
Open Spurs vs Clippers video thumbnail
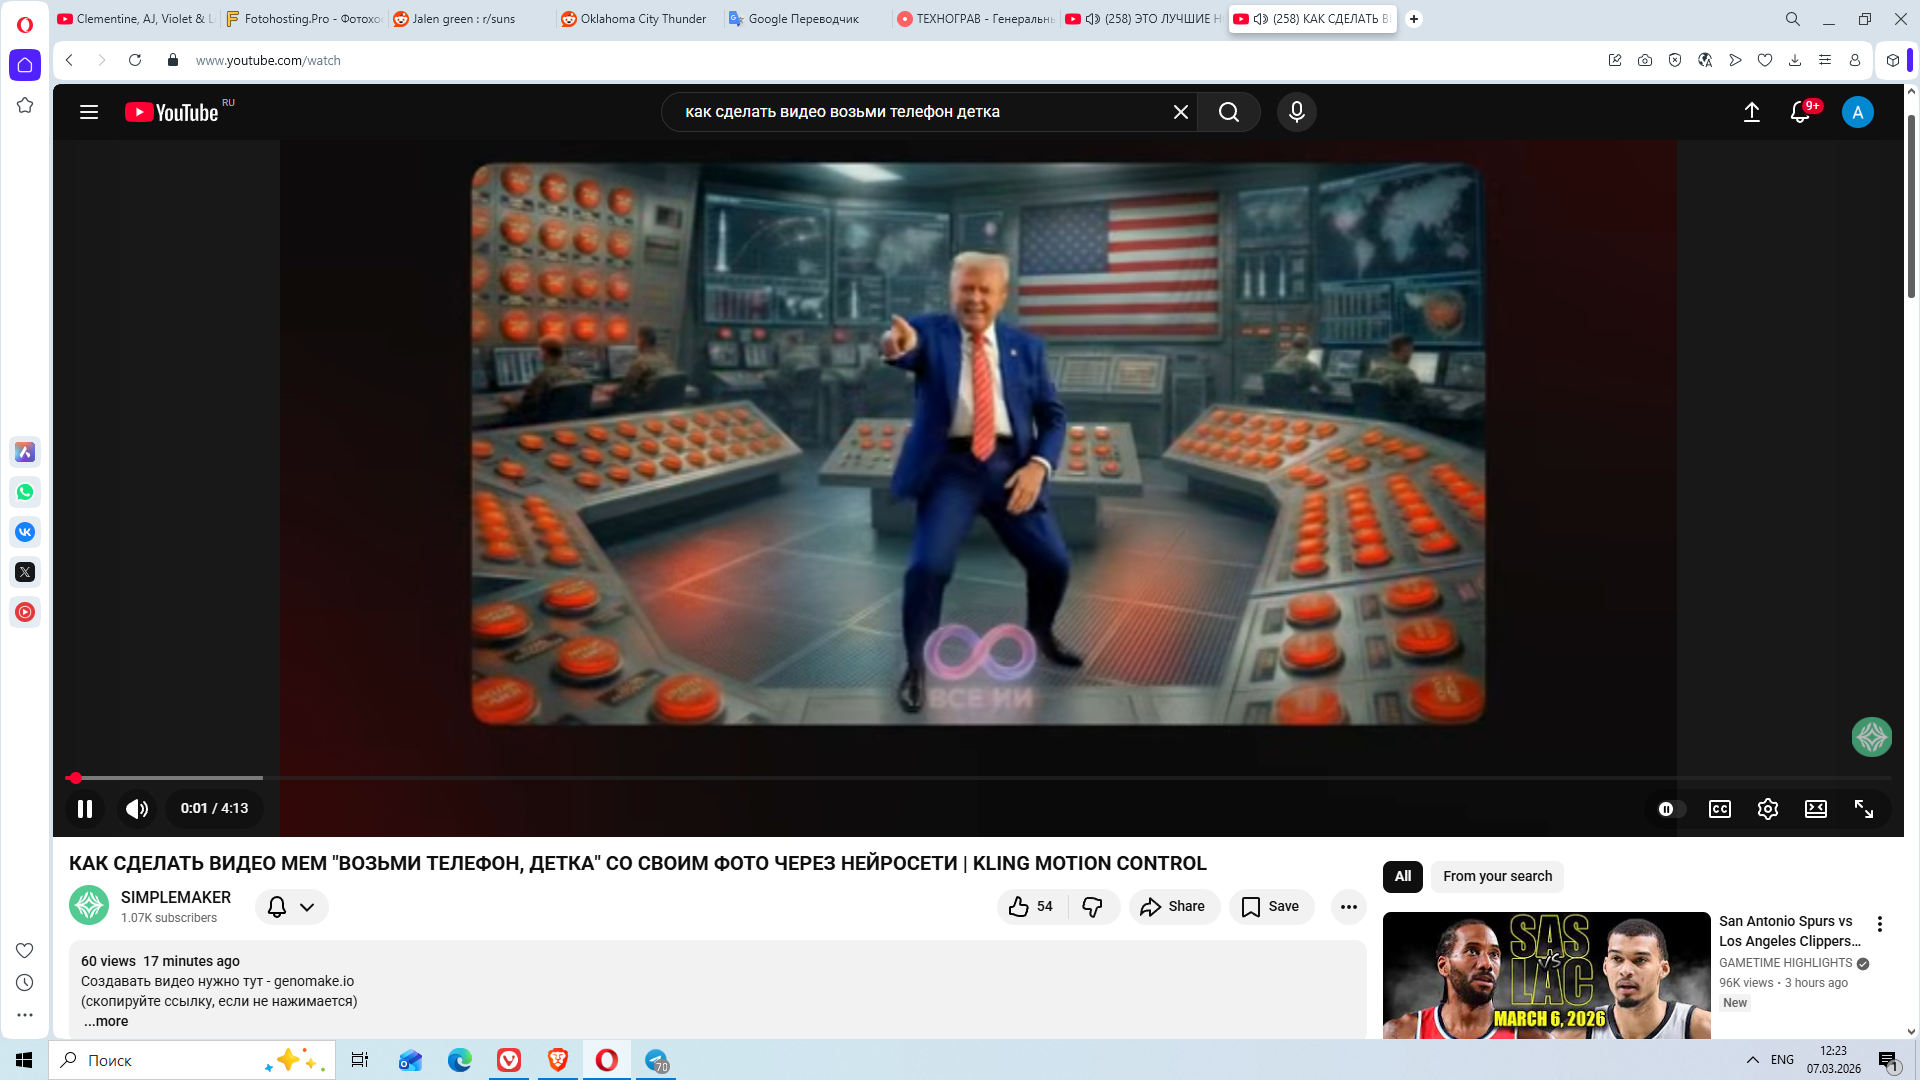[x=1546, y=975]
